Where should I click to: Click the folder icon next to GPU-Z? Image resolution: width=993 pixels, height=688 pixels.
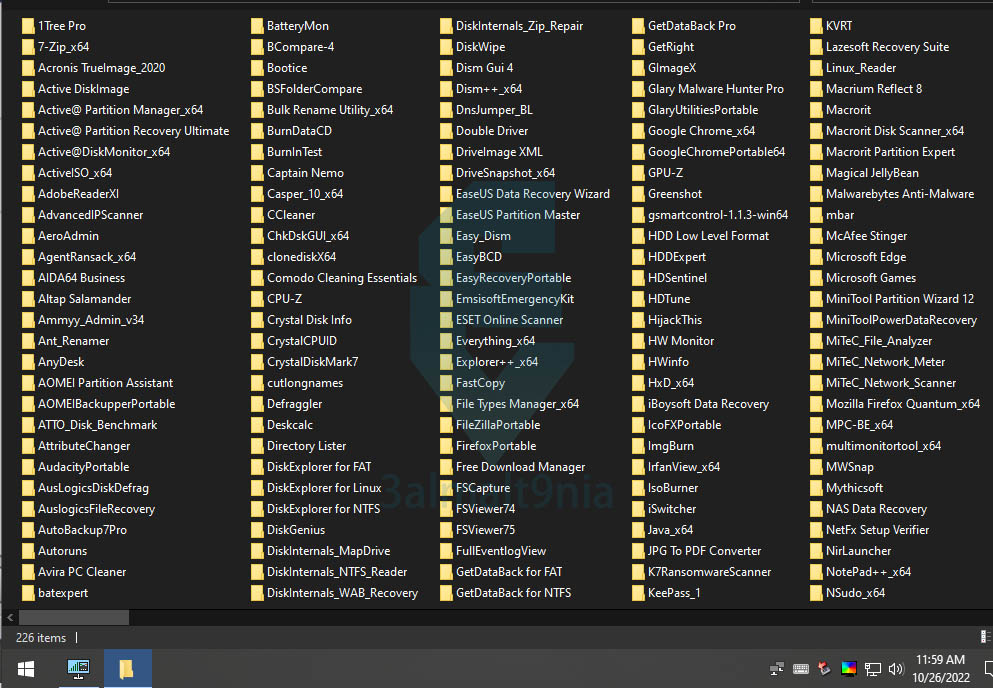[638, 173]
